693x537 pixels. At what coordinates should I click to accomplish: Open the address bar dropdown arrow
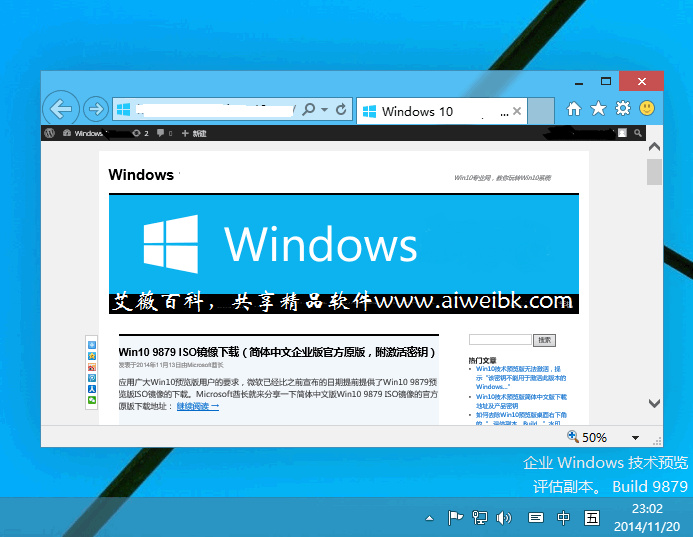tap(324, 109)
